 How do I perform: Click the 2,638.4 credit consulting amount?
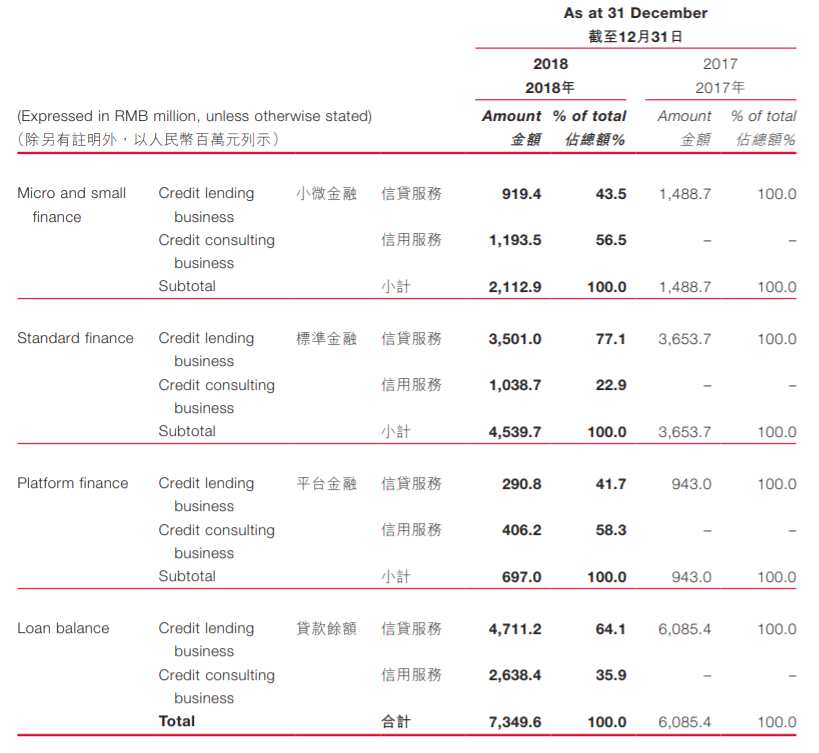(x=515, y=675)
